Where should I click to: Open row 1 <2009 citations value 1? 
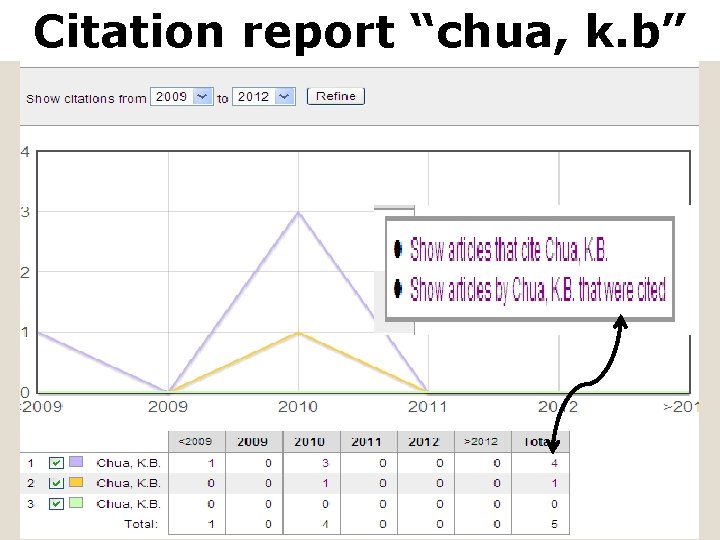tap(211, 463)
